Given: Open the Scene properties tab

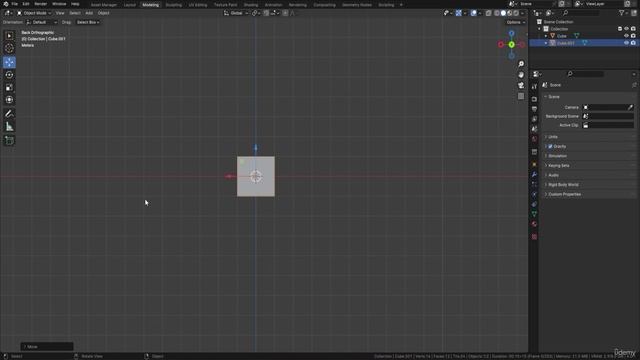Looking at the screenshot, I should coord(534,129).
